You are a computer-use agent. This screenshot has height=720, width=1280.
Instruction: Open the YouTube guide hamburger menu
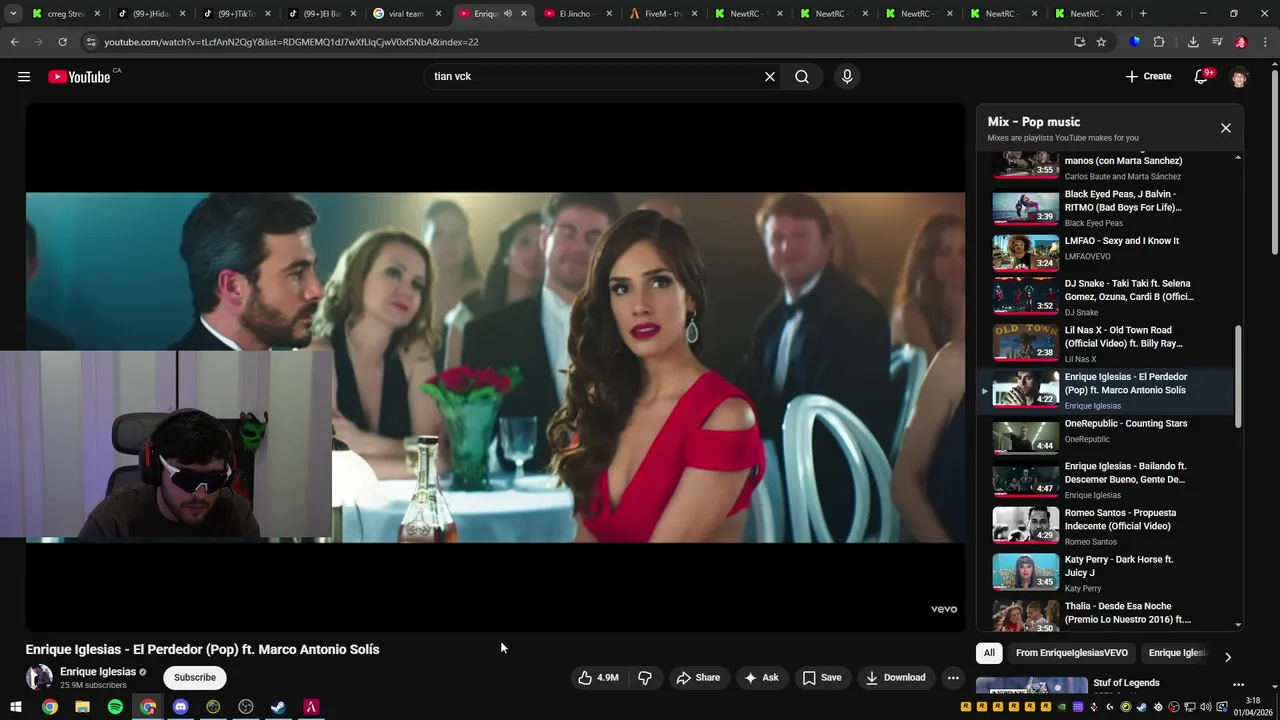pos(24,77)
